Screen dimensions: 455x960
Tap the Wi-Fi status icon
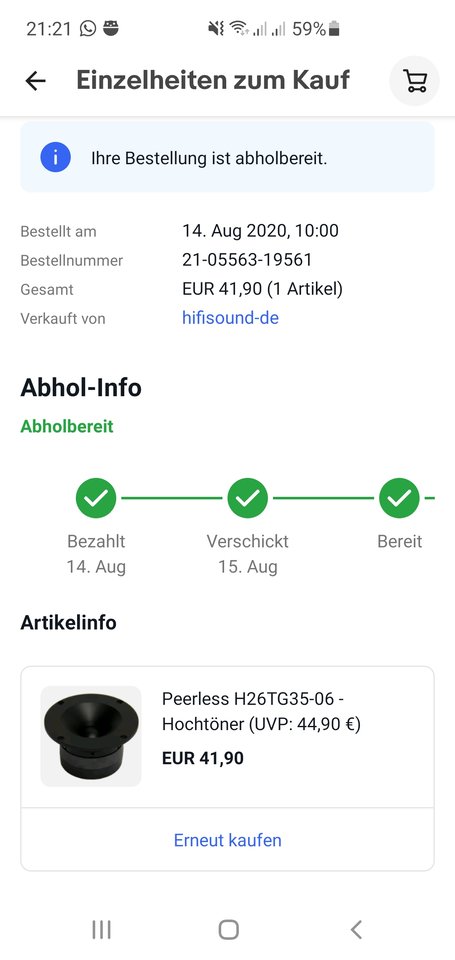(x=238, y=28)
